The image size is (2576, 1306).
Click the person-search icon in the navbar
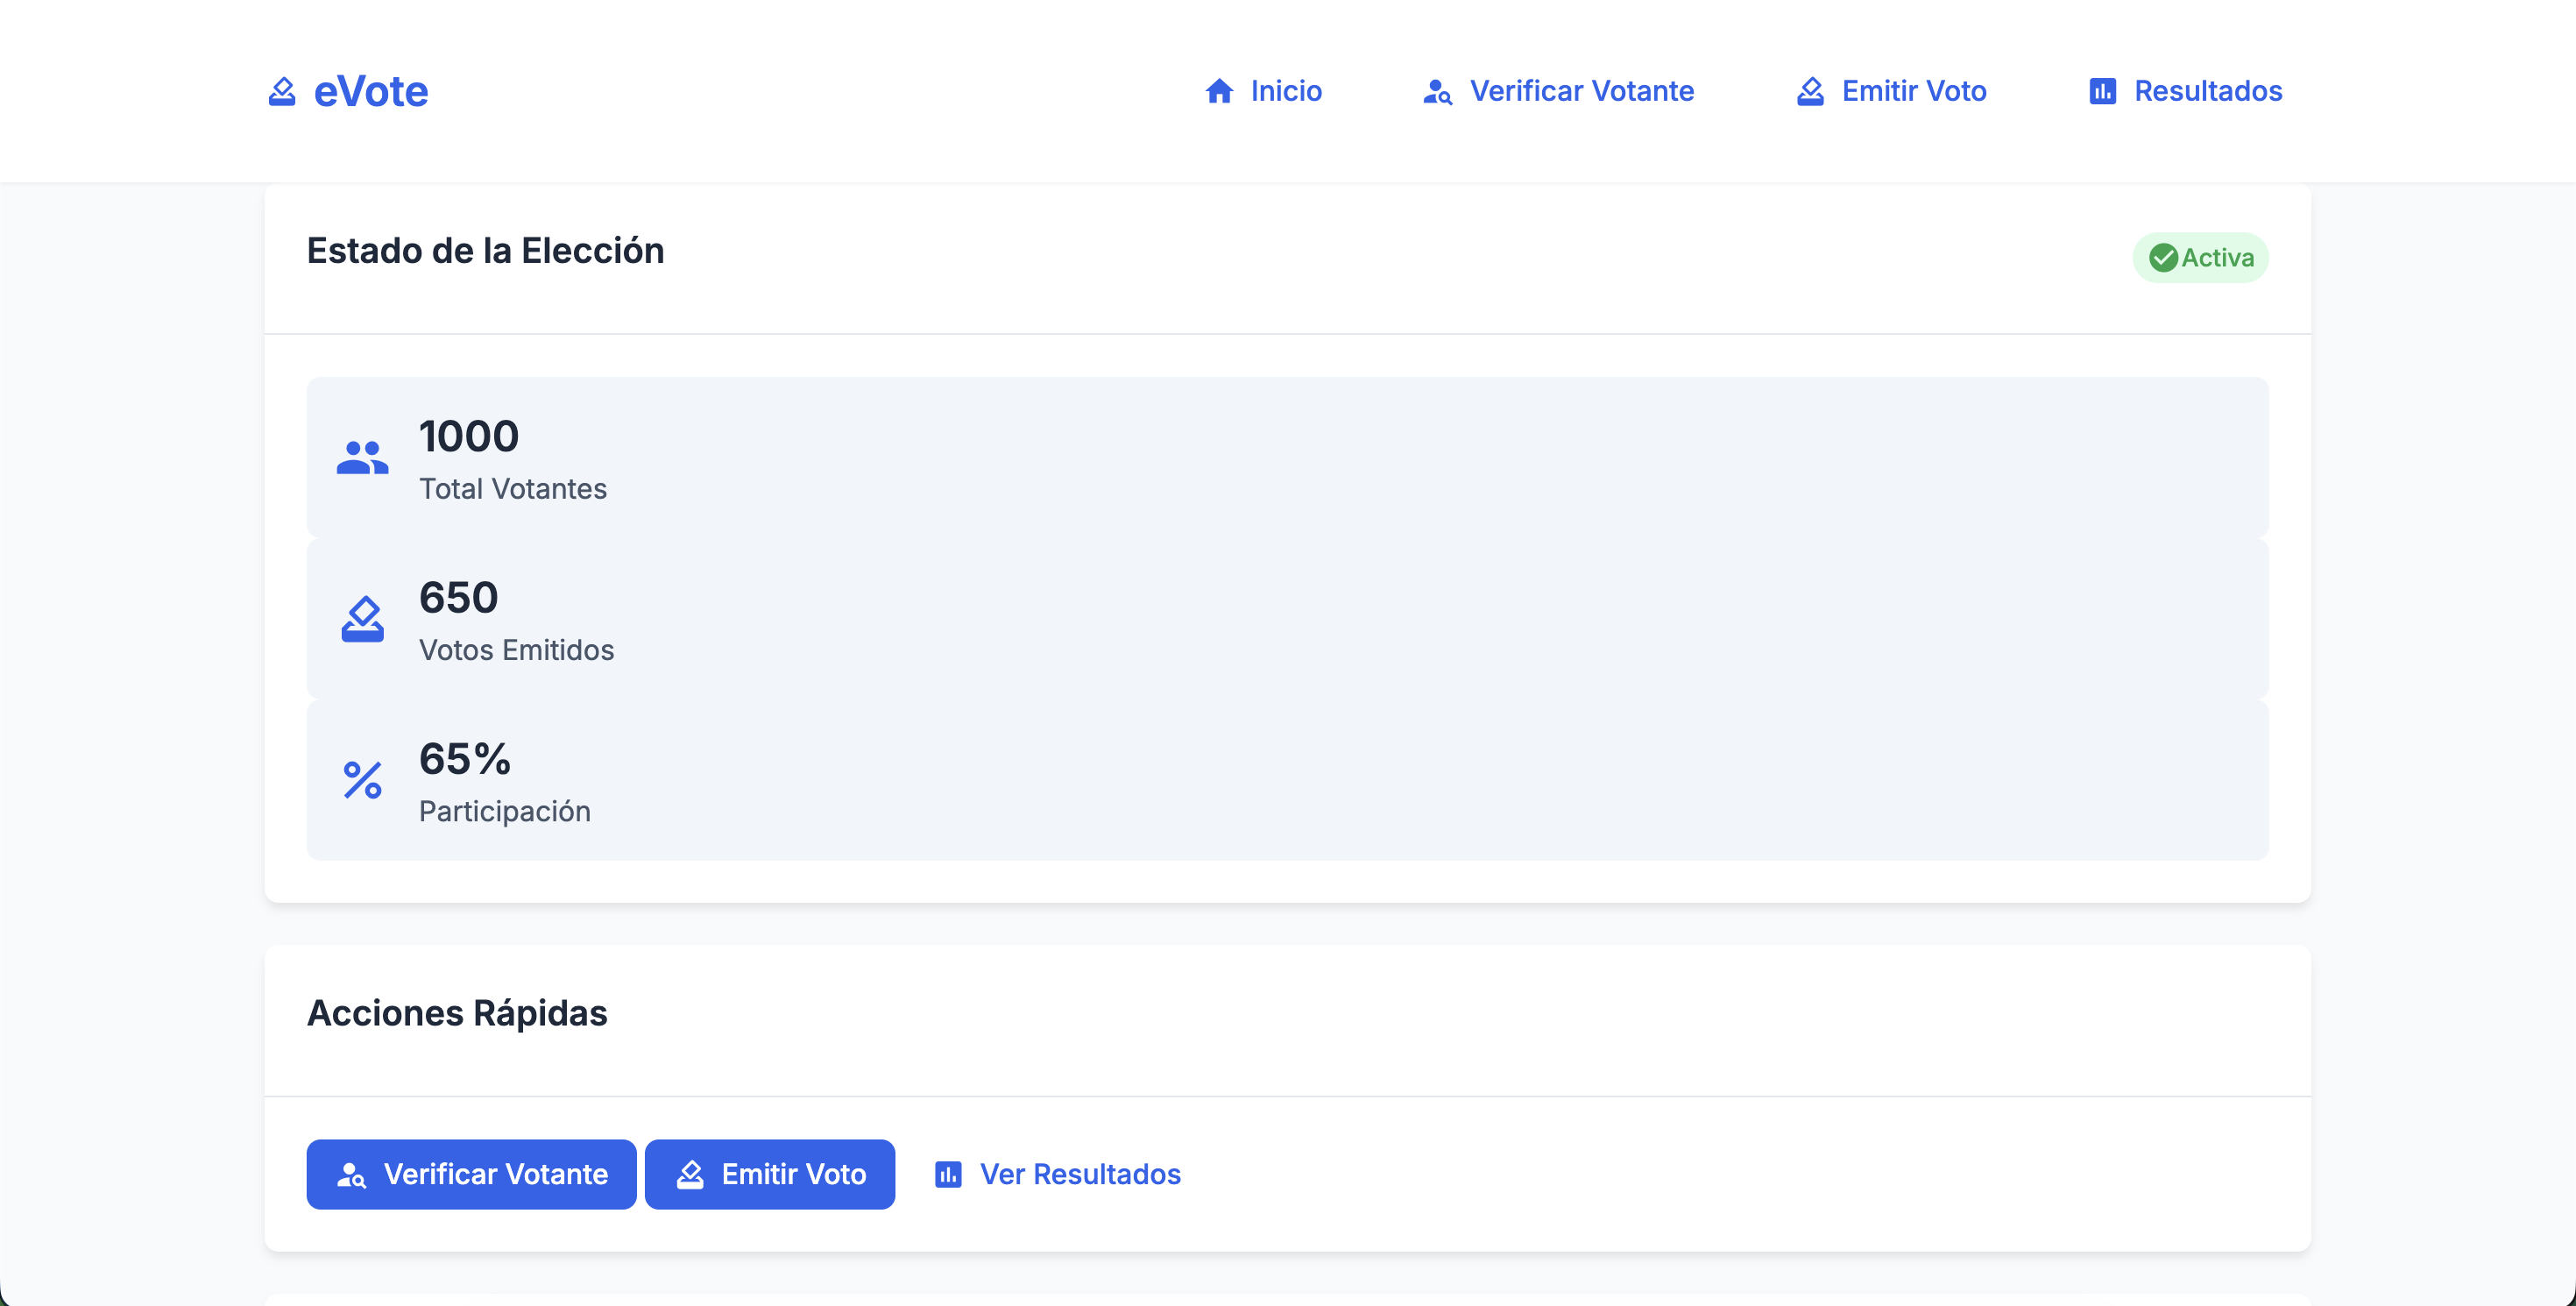point(1437,91)
